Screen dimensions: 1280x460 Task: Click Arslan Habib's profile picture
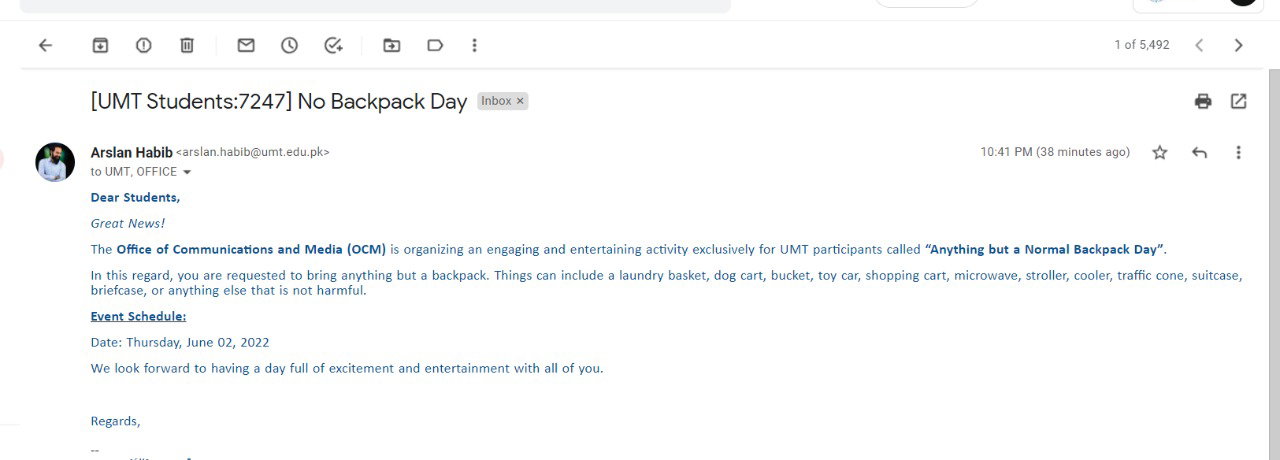[x=55, y=162]
